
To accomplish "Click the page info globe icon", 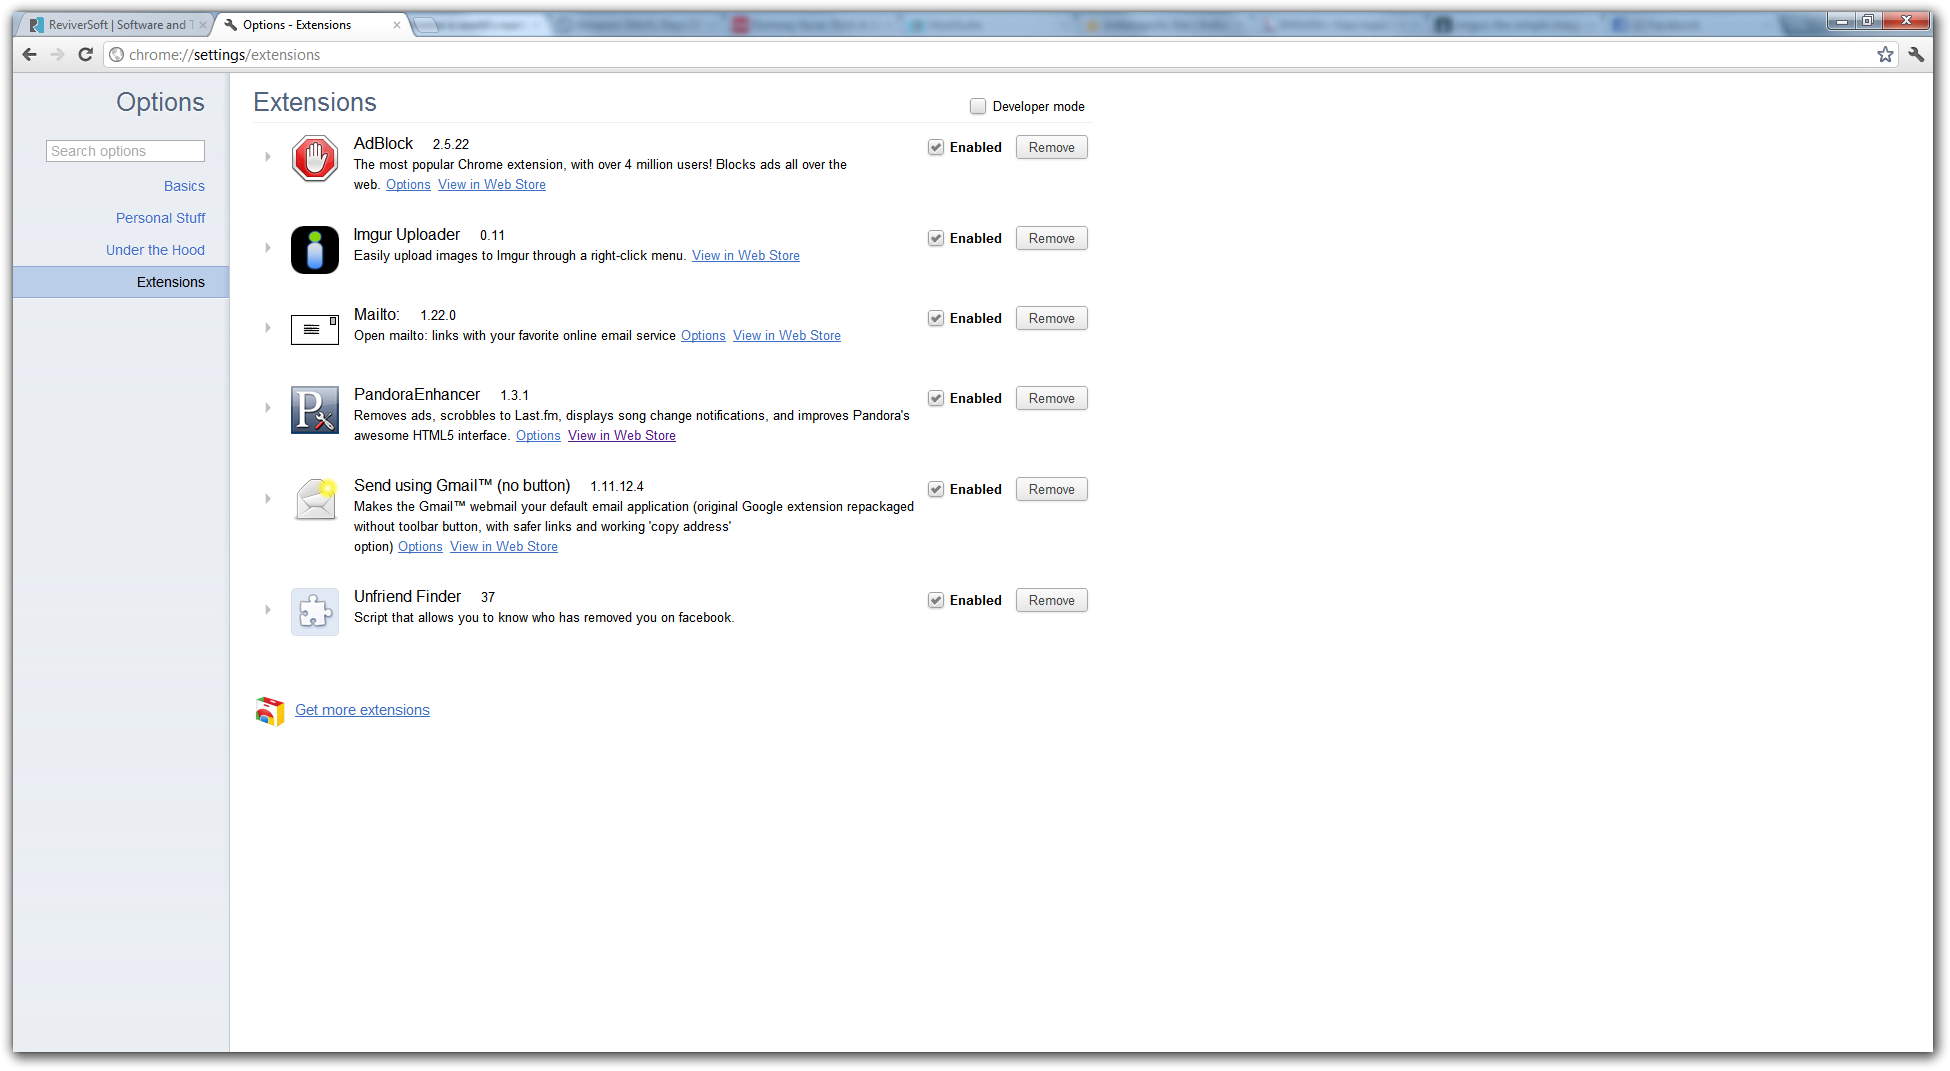I will tap(117, 55).
